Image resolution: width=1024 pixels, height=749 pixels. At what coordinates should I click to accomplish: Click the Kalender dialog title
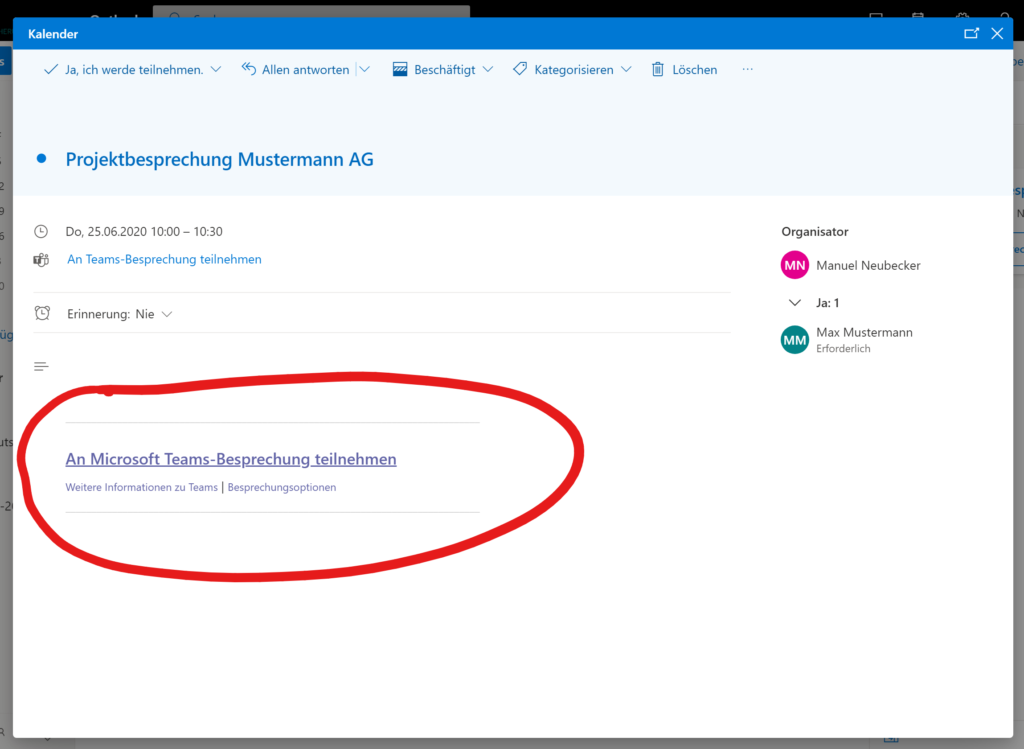click(x=53, y=34)
